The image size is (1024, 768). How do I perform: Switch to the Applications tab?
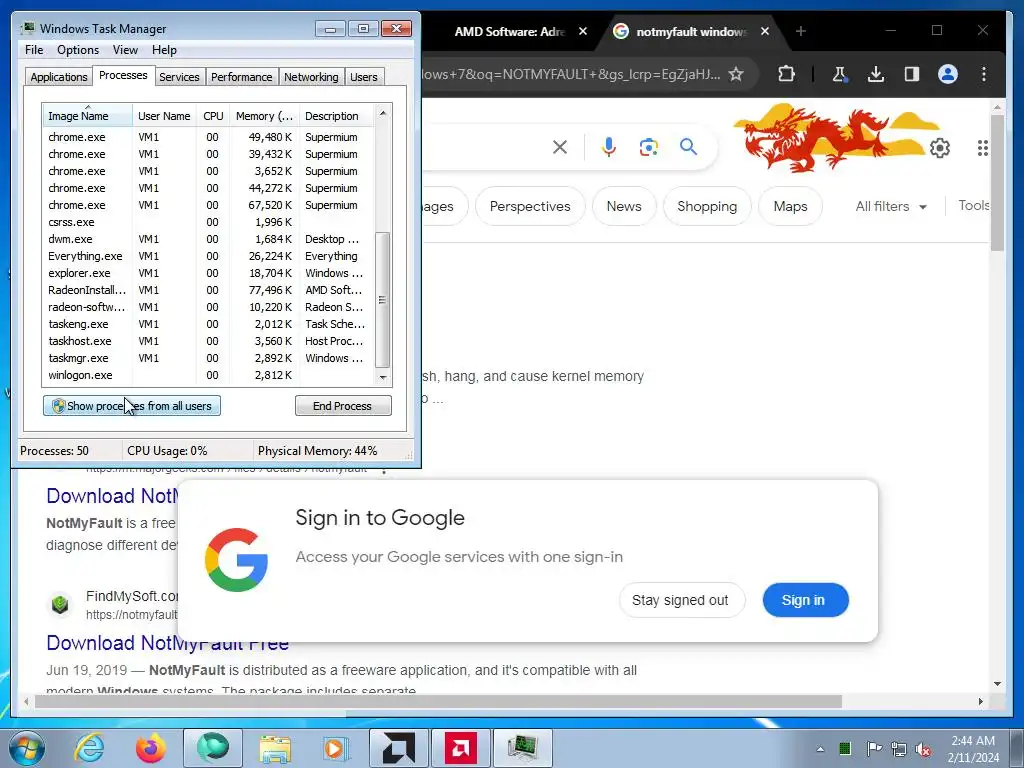[59, 77]
